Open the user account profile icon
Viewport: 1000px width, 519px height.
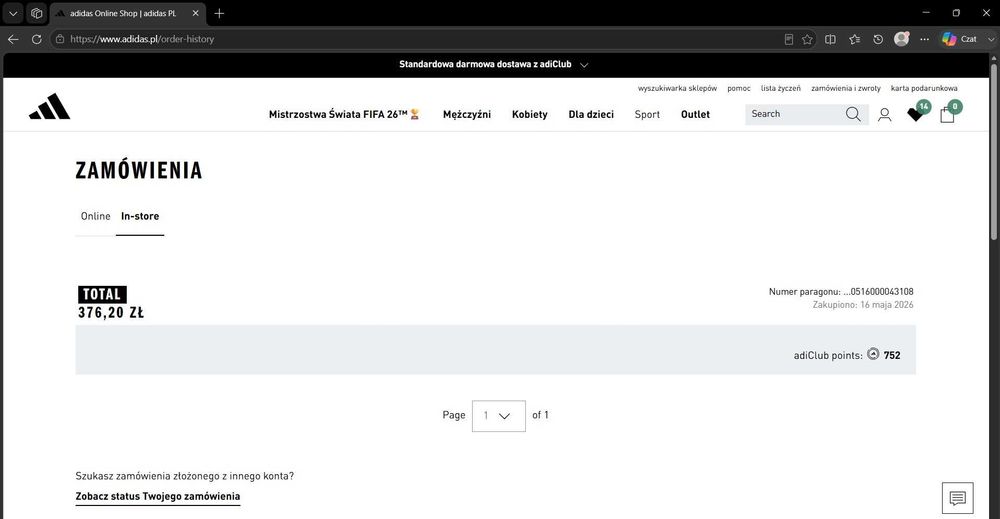[884, 115]
